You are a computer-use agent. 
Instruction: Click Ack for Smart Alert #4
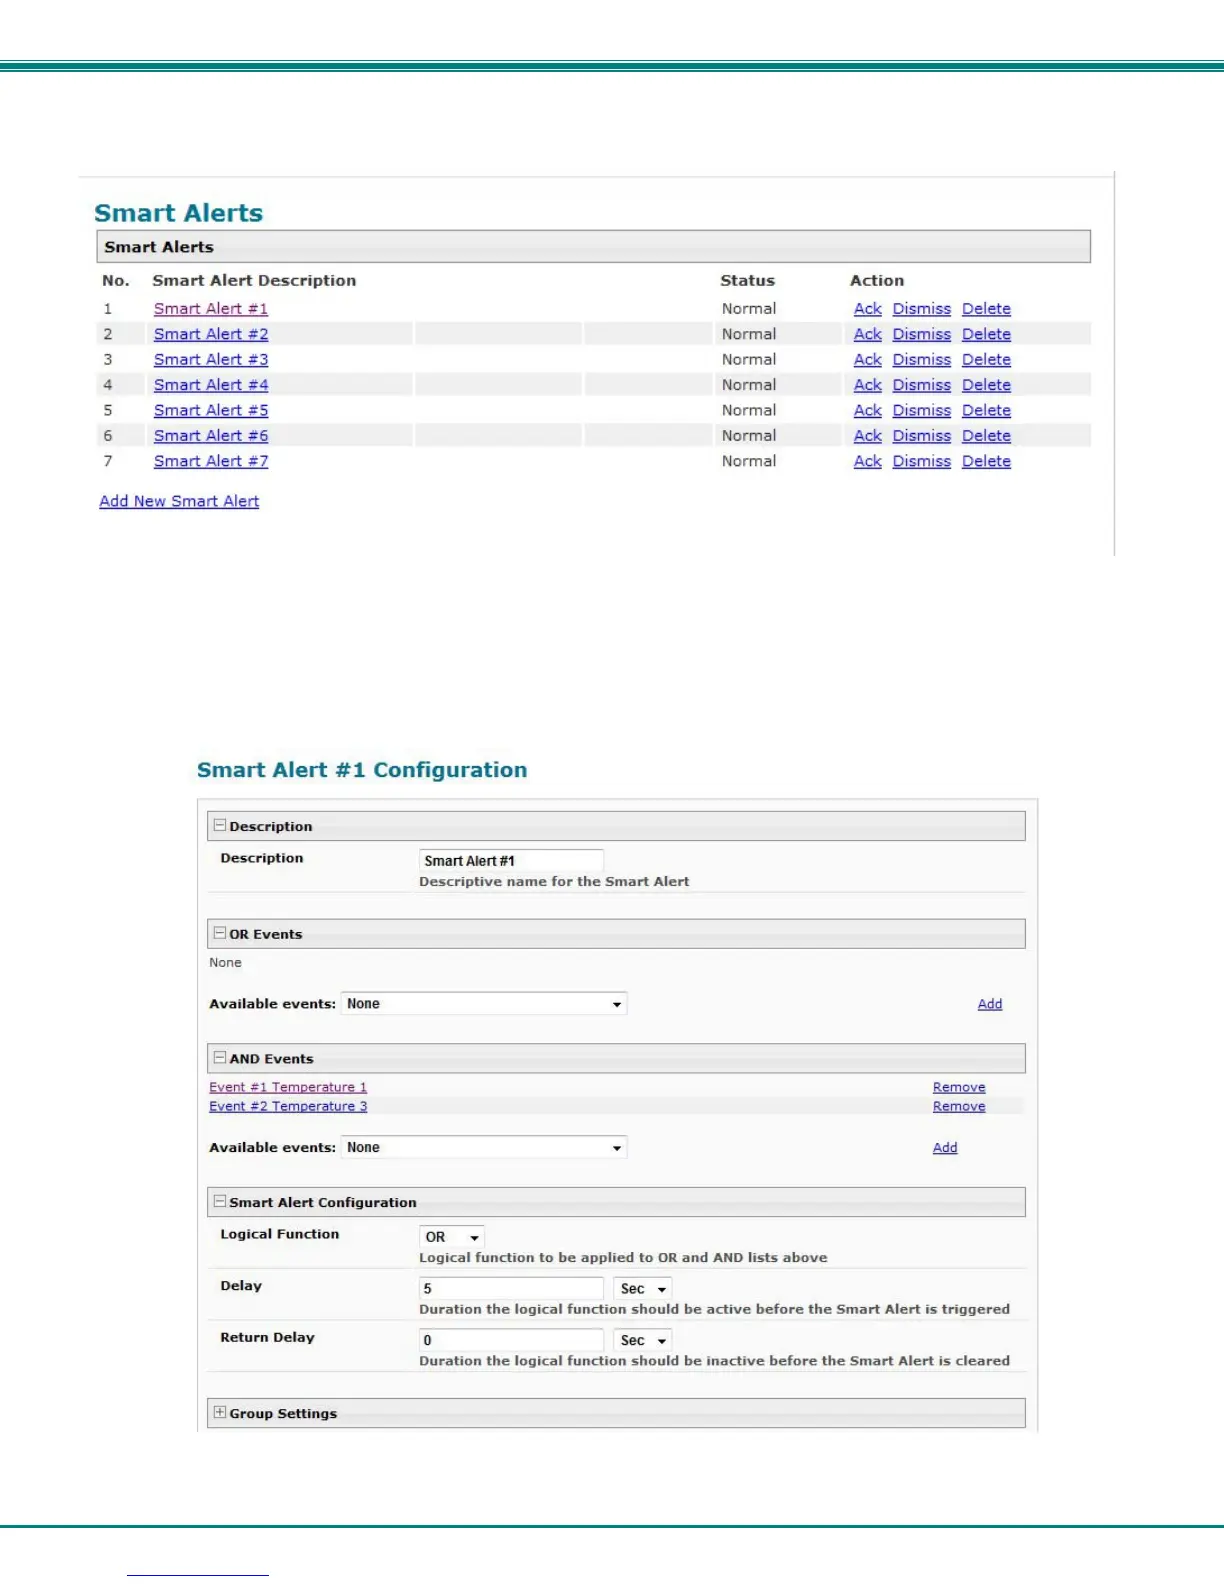(868, 385)
